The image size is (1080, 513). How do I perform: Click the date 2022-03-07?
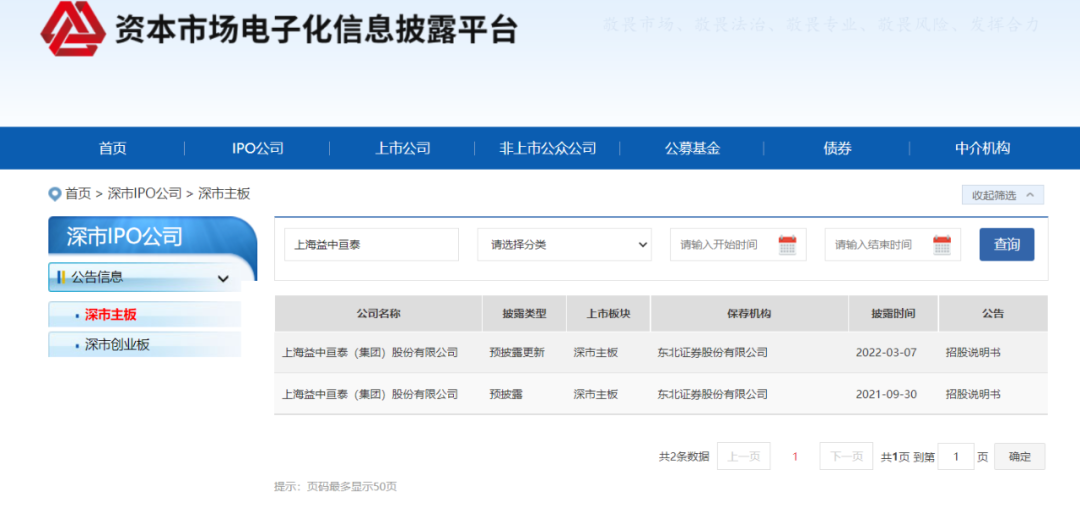click(886, 353)
